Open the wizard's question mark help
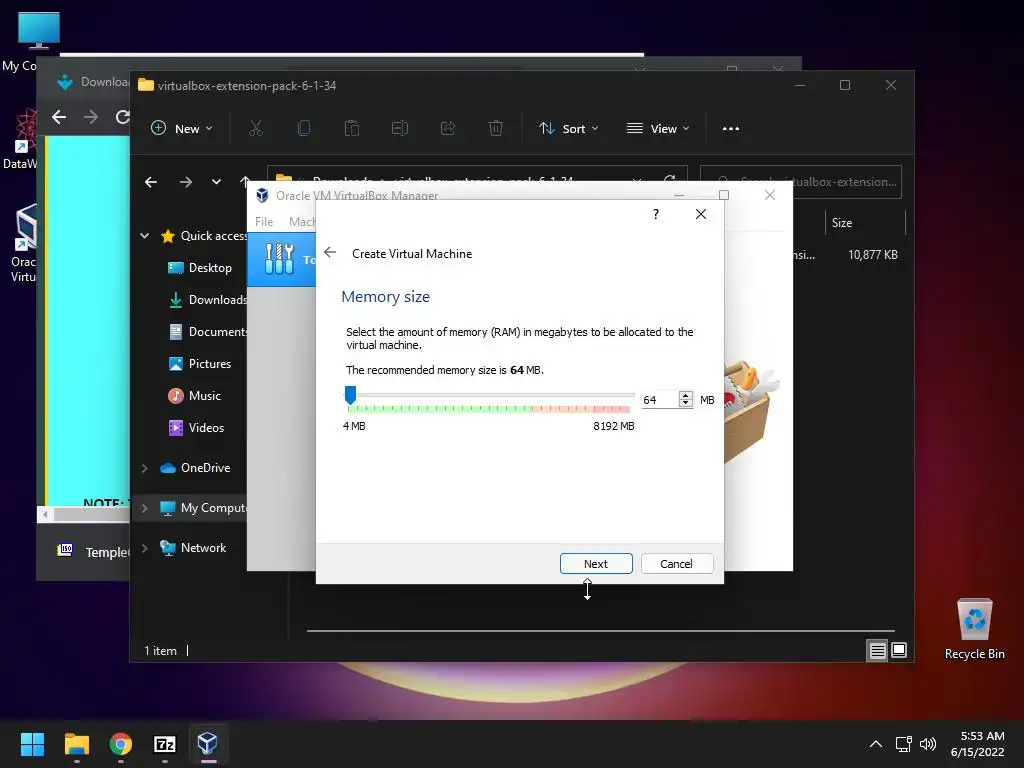The image size is (1024, 768). [656, 214]
